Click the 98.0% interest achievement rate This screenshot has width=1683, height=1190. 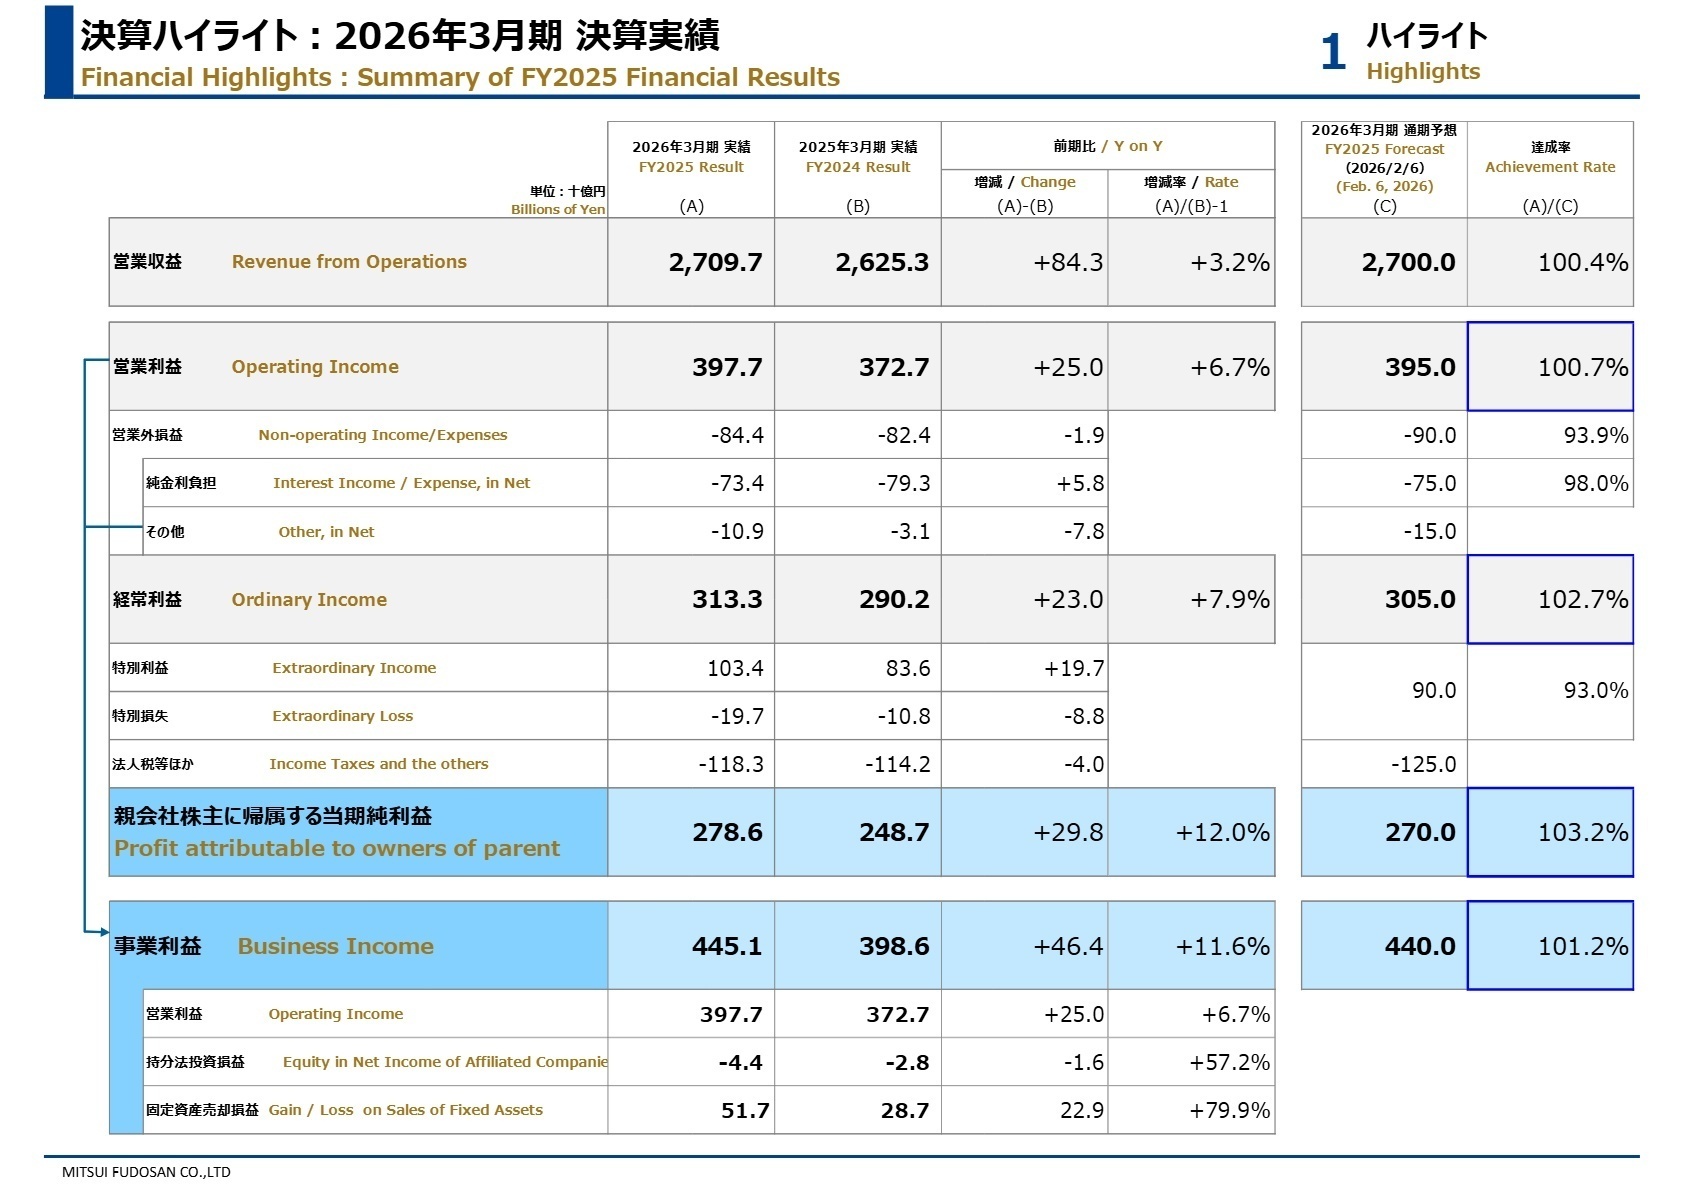1596,483
